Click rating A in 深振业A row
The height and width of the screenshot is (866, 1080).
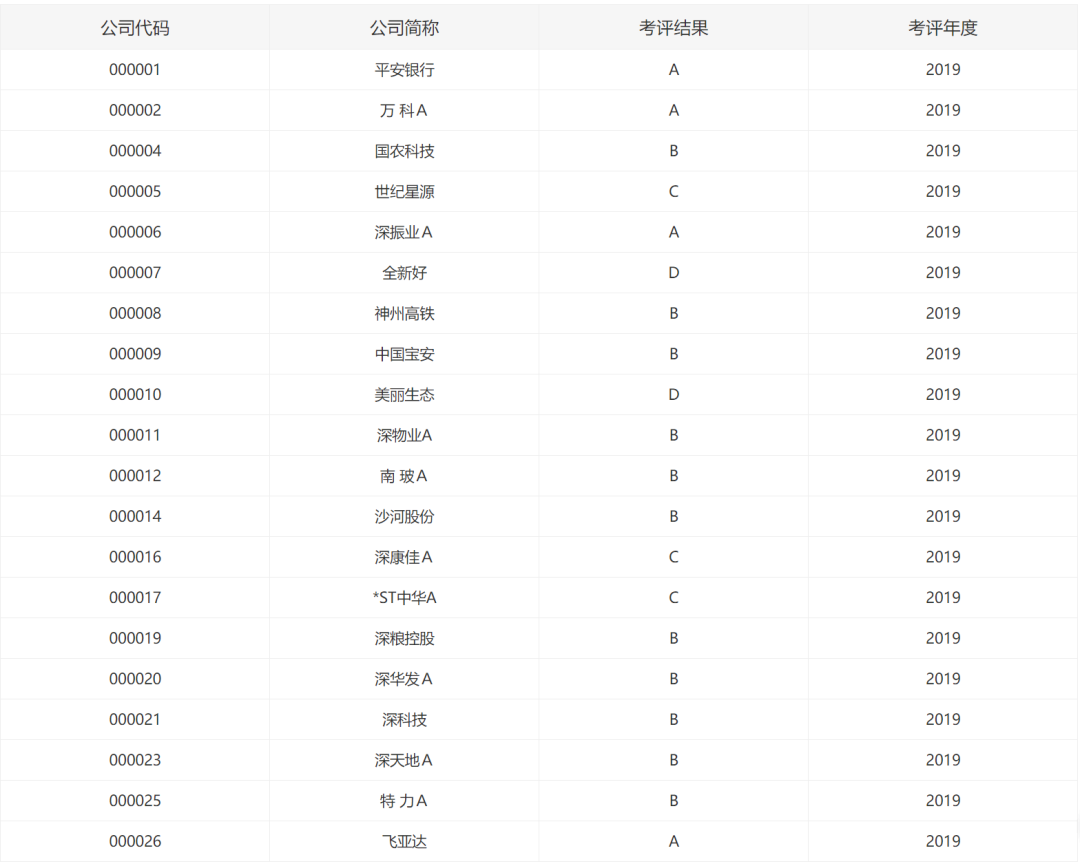(674, 232)
